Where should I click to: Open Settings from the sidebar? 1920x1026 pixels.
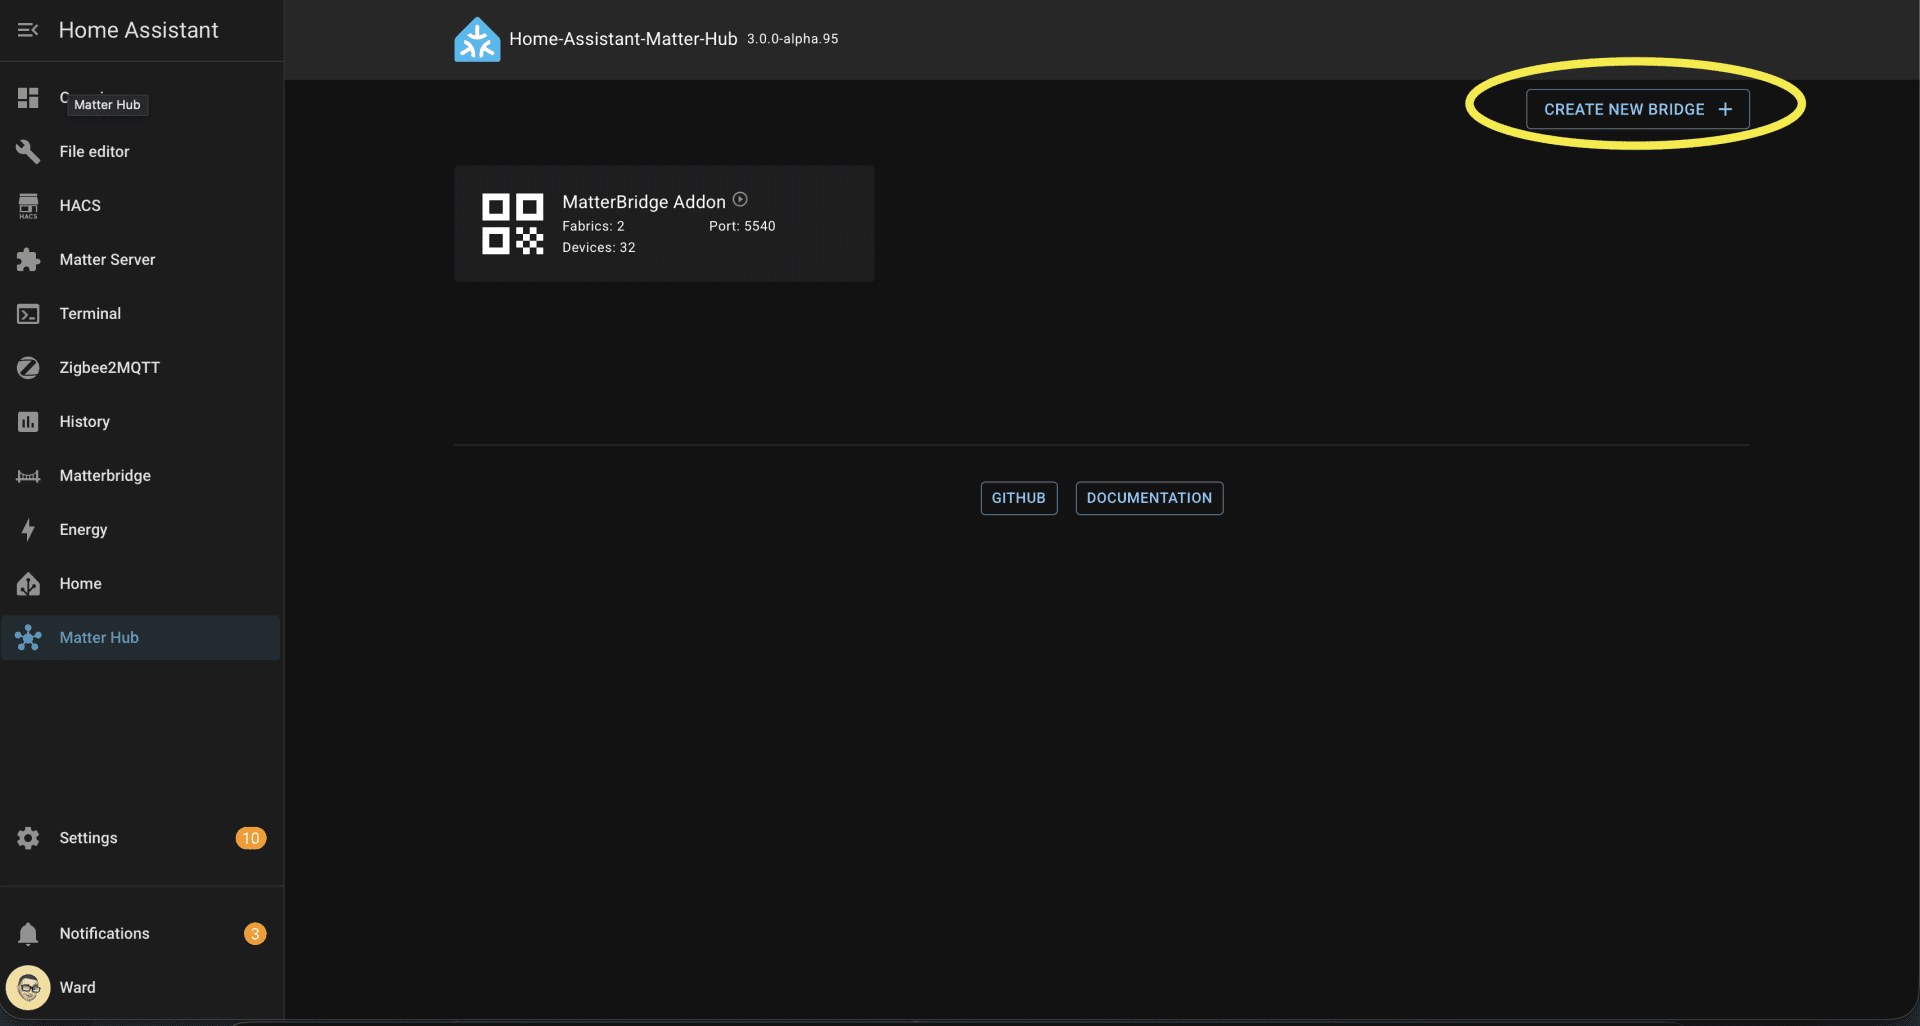point(27,838)
